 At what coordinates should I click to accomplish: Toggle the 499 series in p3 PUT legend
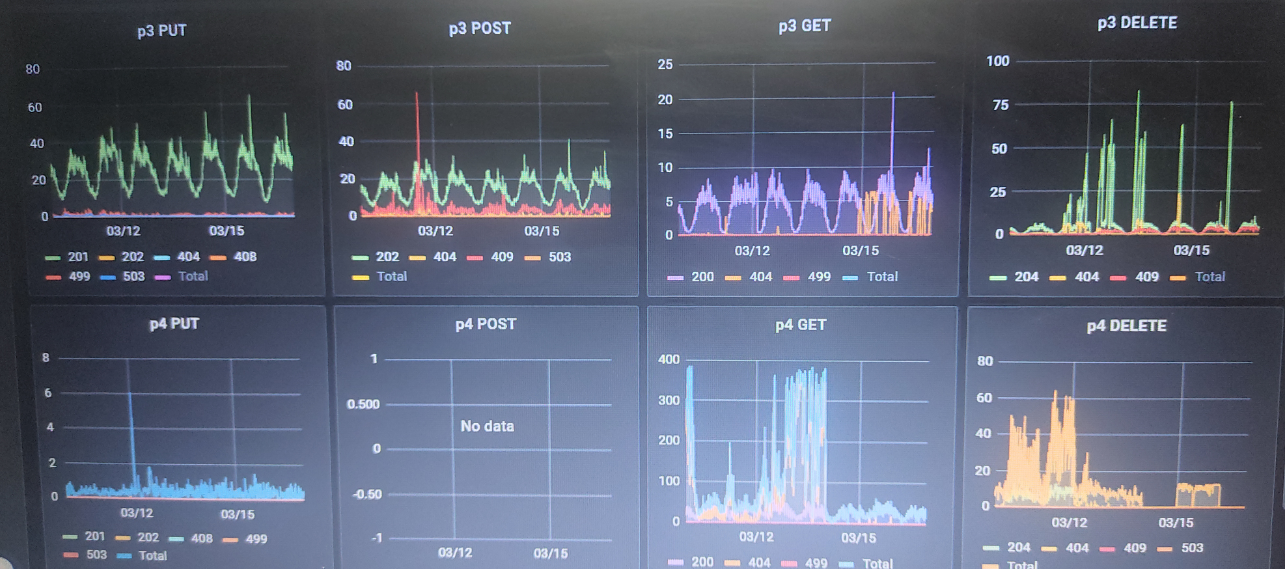67,276
